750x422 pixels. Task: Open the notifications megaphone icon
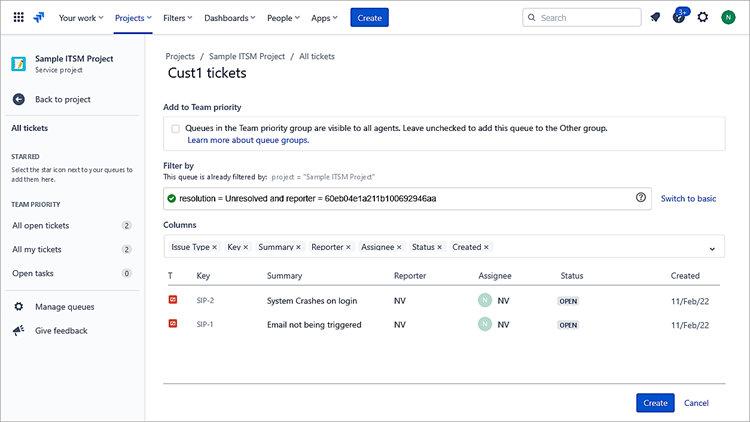(x=655, y=17)
